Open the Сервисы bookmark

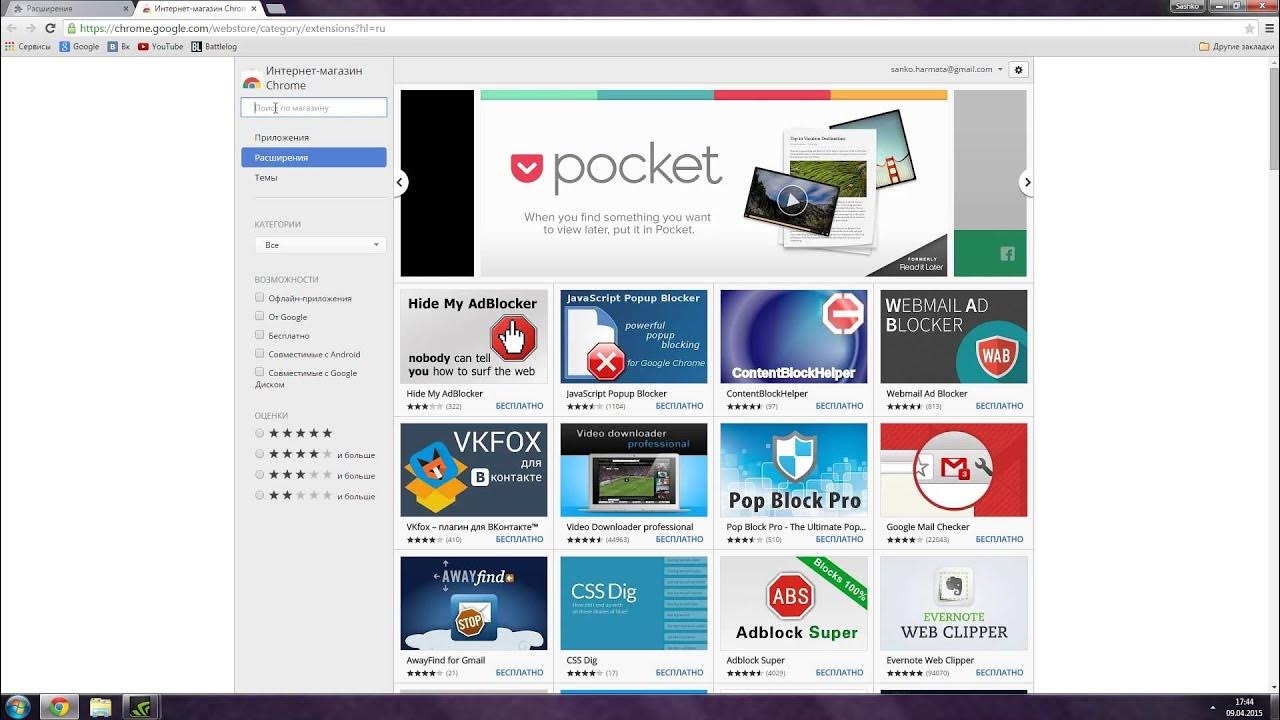click(x=28, y=46)
